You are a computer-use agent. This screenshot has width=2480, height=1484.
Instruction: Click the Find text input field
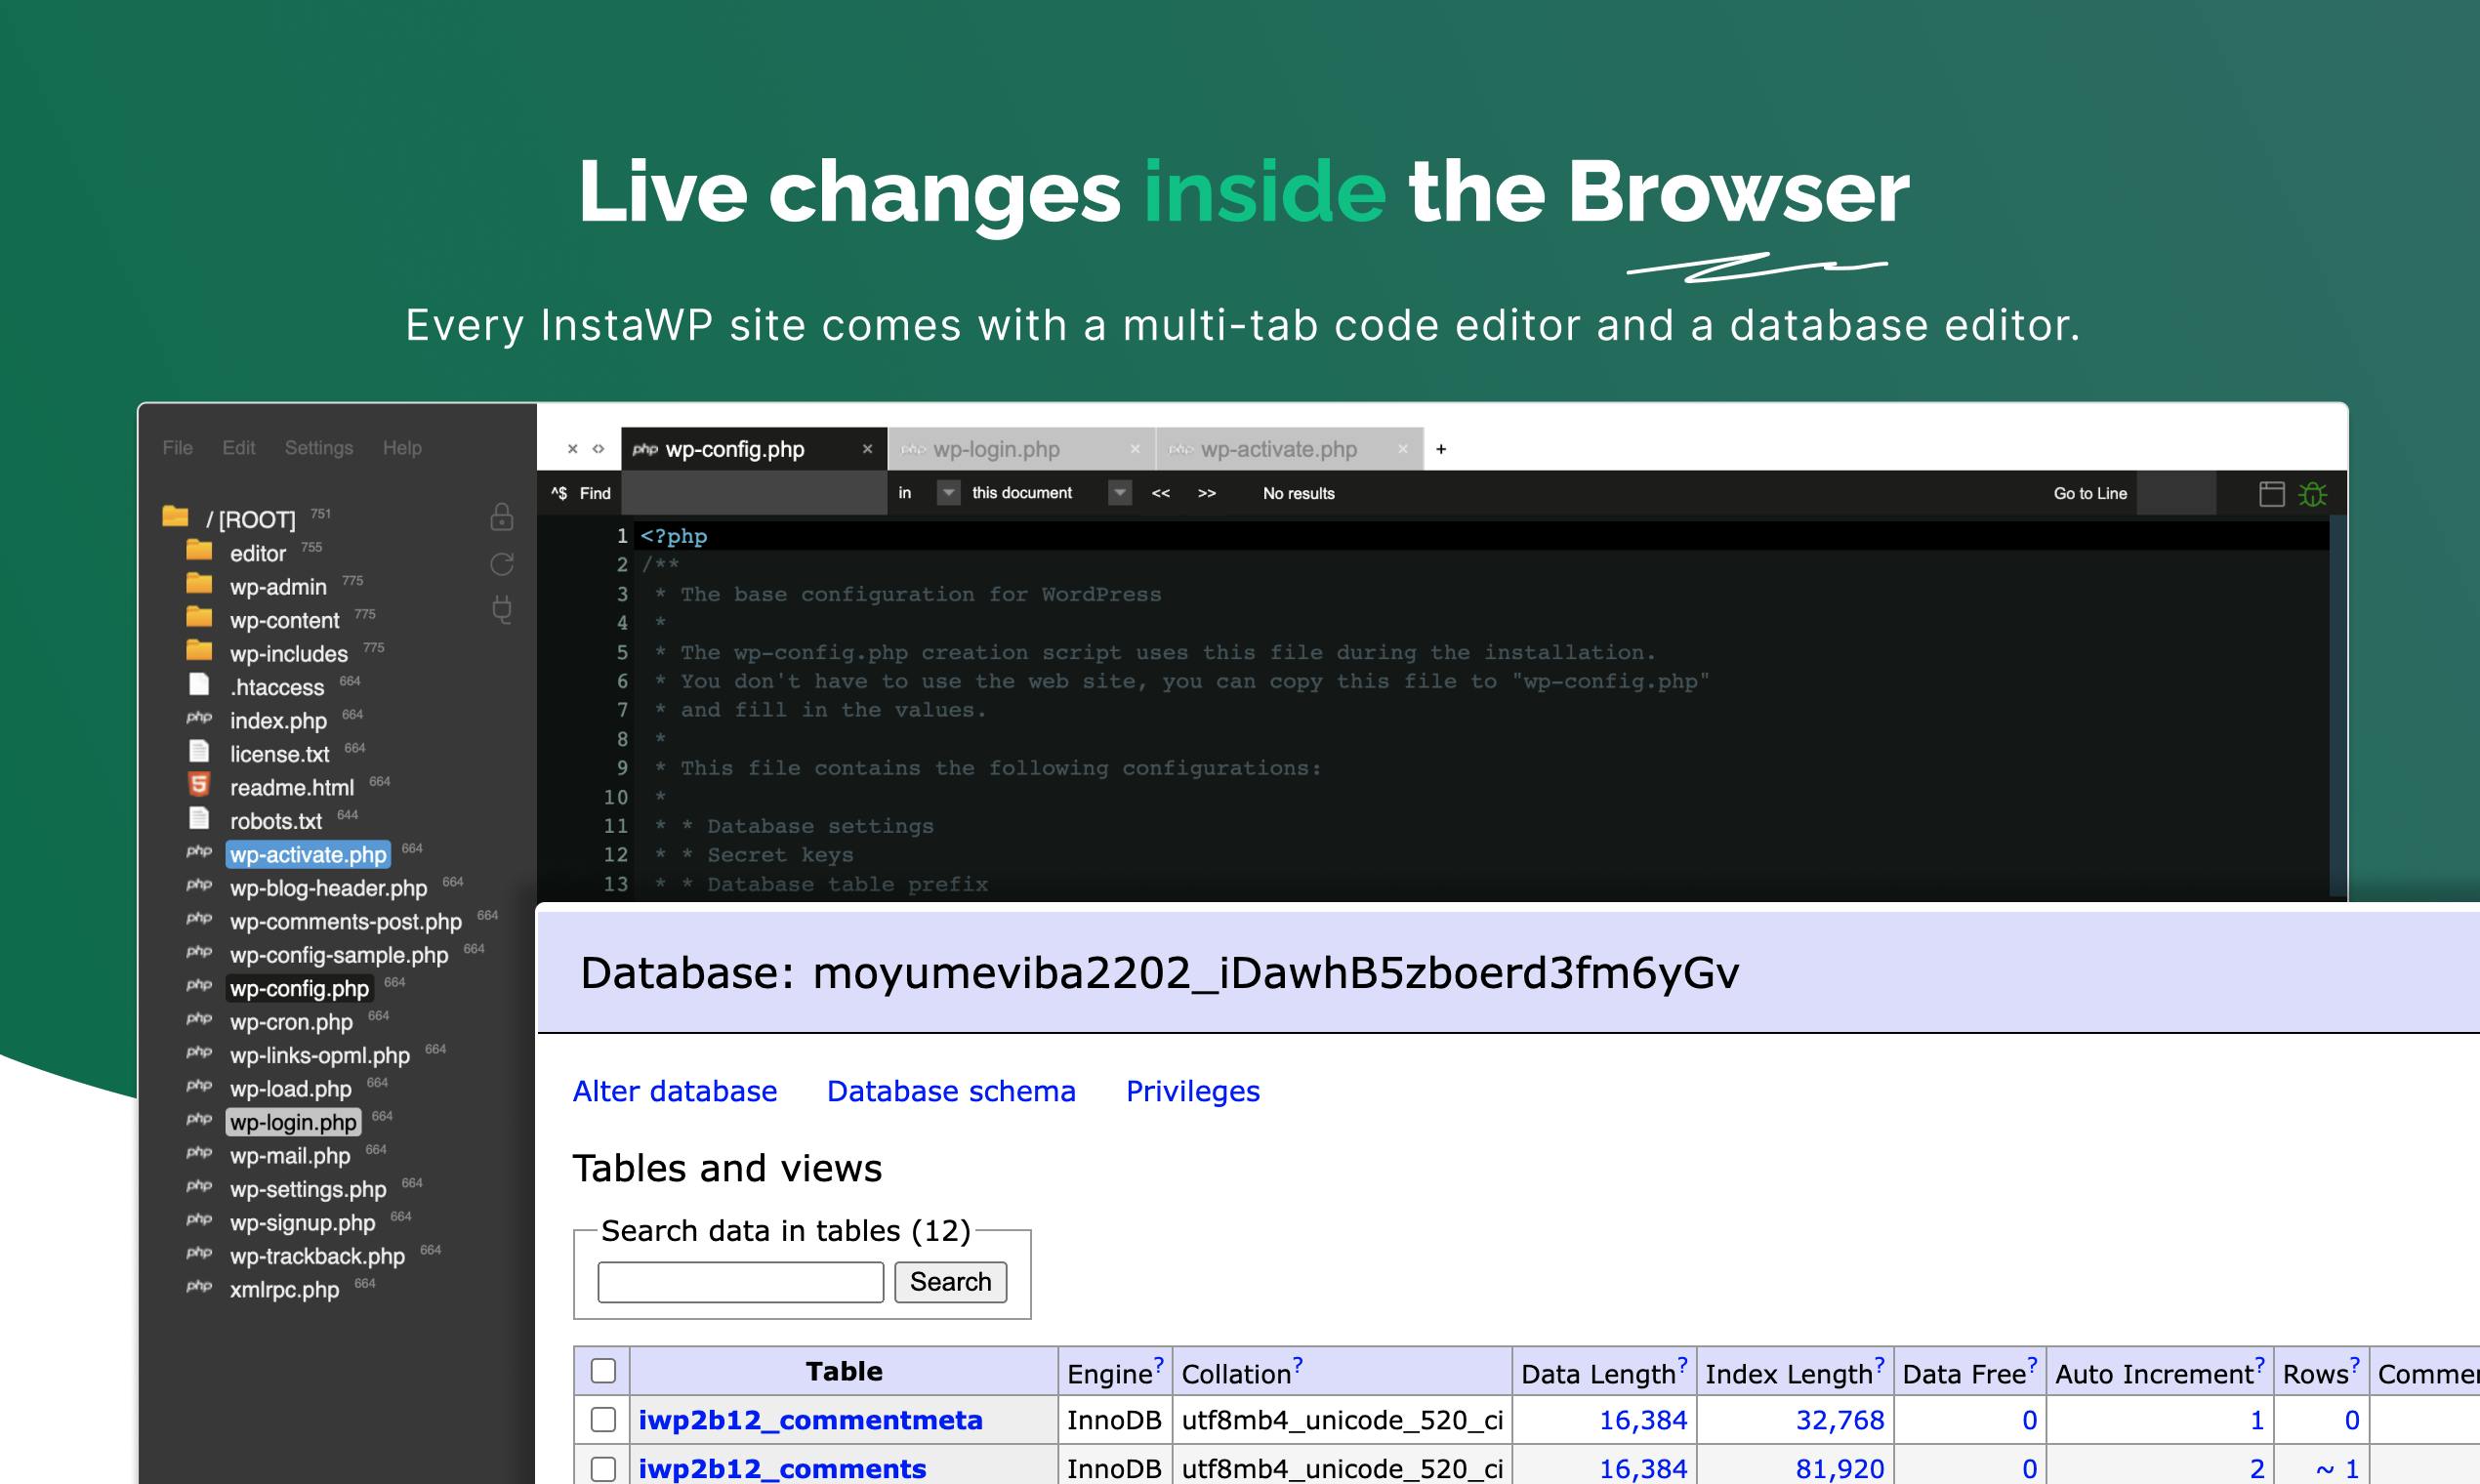pos(754,493)
